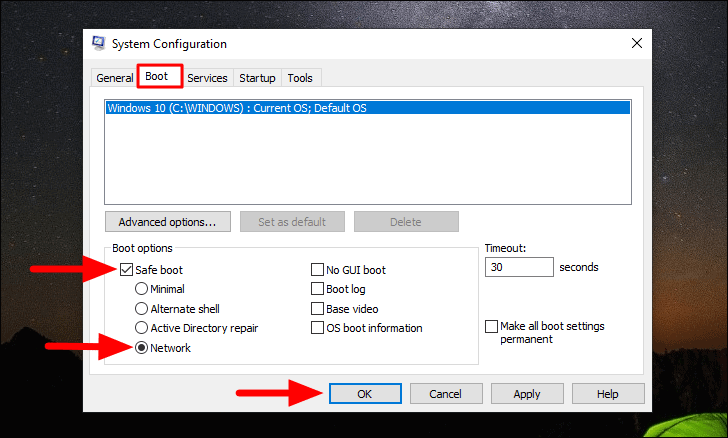
Task: Select Active Directory repair option
Action: [x=141, y=328]
